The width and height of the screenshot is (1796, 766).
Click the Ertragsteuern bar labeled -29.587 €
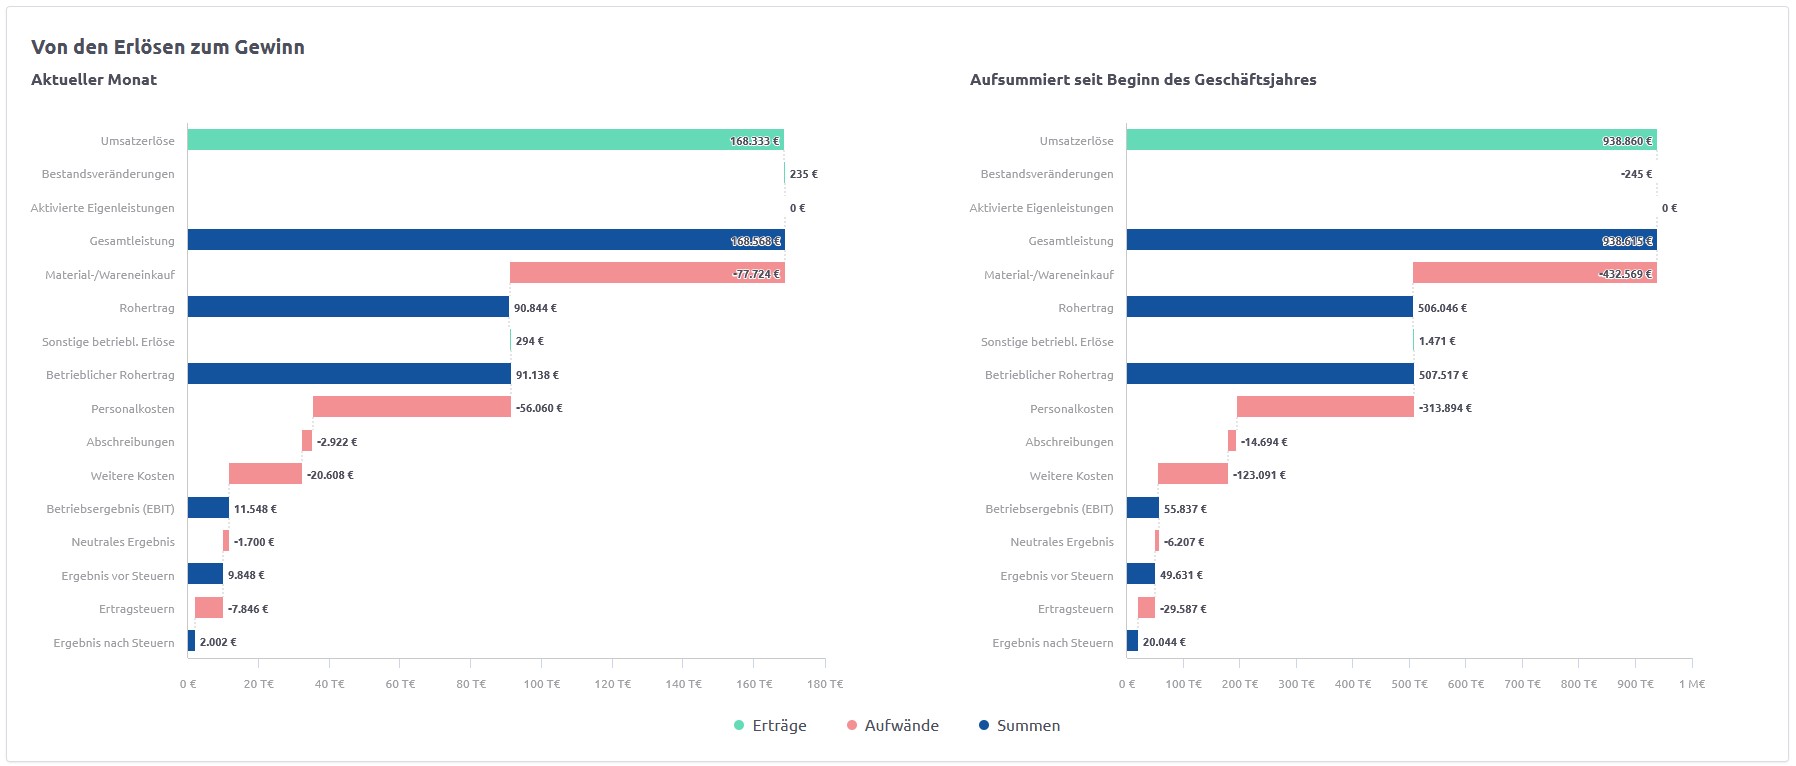[1146, 608]
